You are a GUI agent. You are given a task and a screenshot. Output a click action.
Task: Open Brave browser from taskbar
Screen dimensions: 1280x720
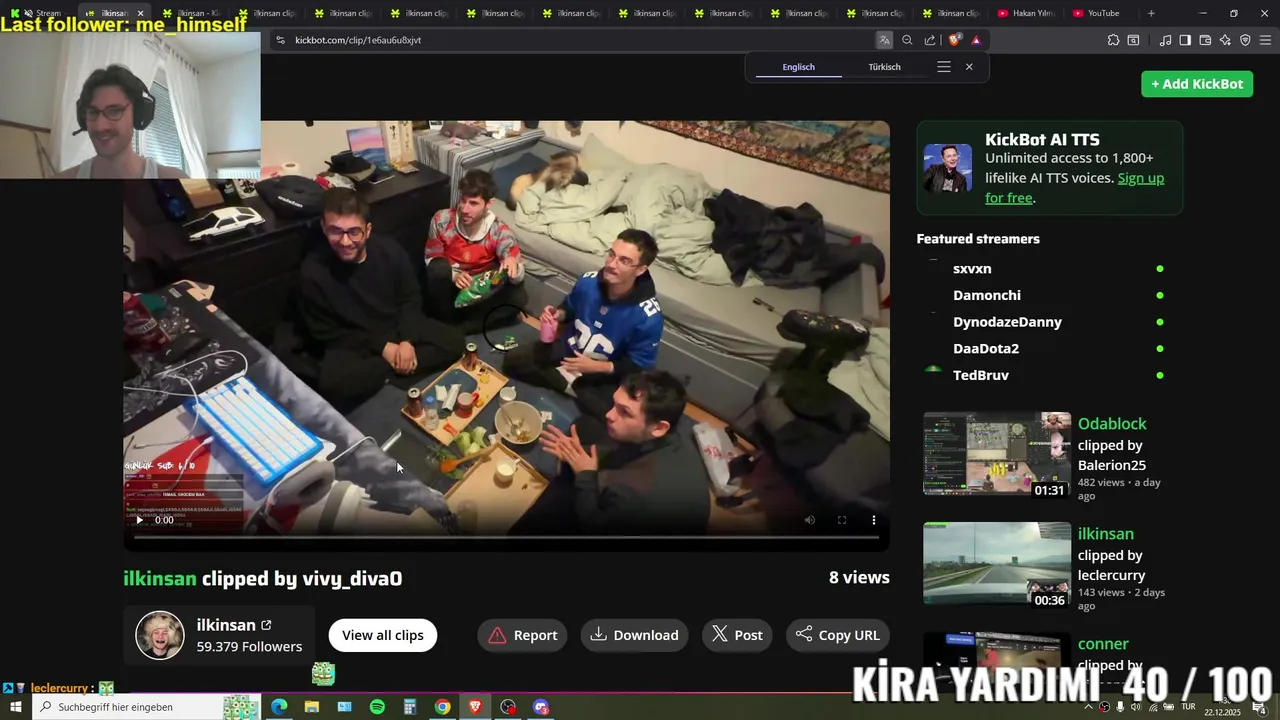coord(475,707)
